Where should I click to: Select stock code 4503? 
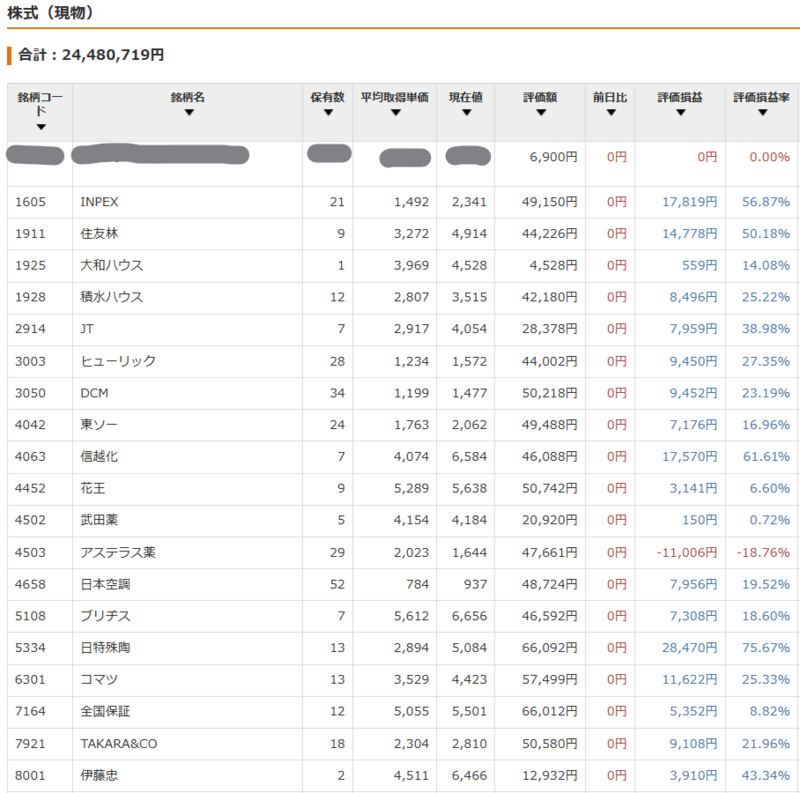[x=30, y=552]
